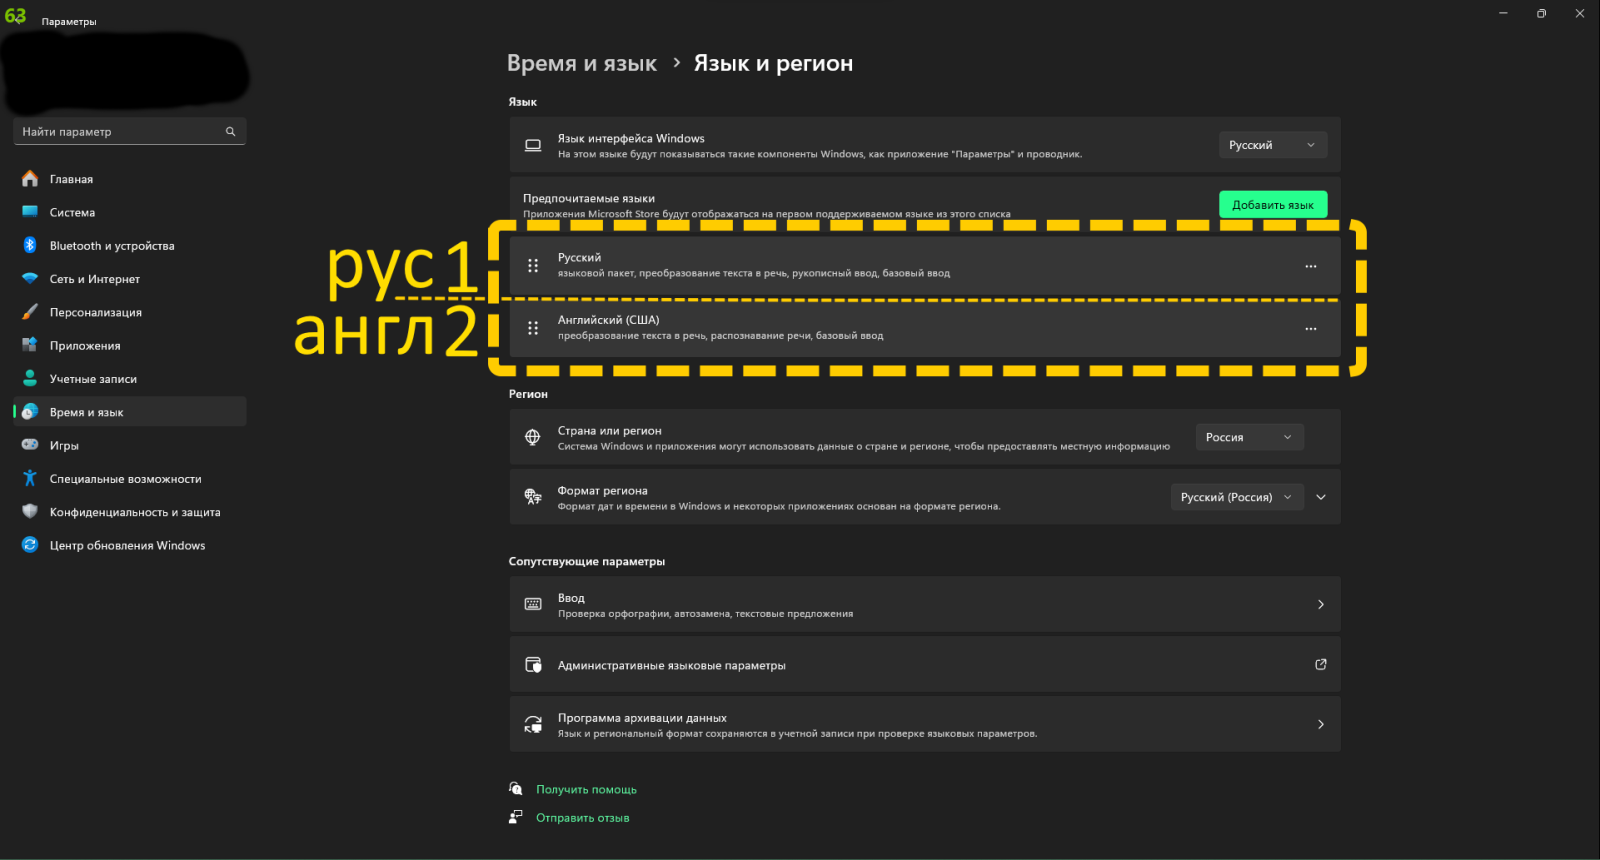Screen dimensions: 1600x860
Task: Click the search magnifier icon in Найти параметр
Action: coord(230,131)
